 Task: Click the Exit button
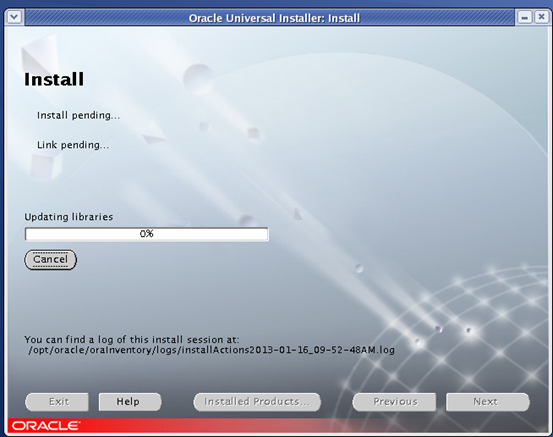coord(57,402)
